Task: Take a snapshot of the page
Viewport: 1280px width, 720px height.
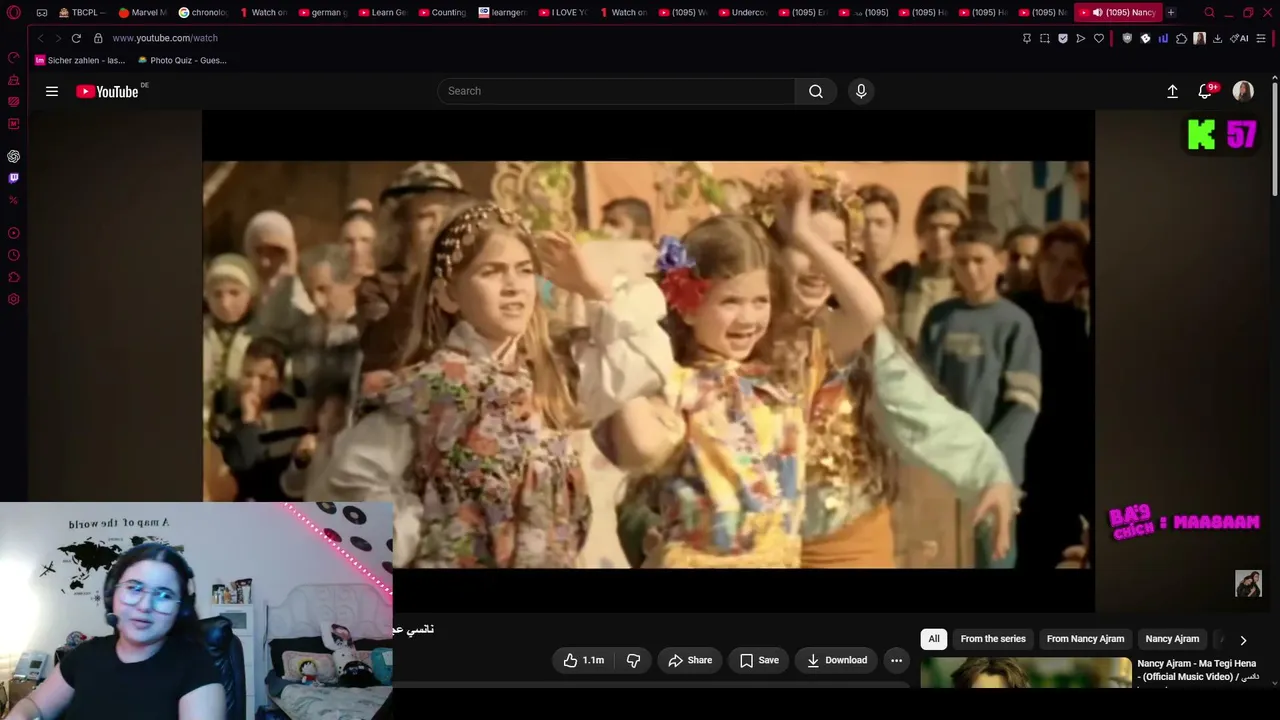Action: pos(1045,38)
